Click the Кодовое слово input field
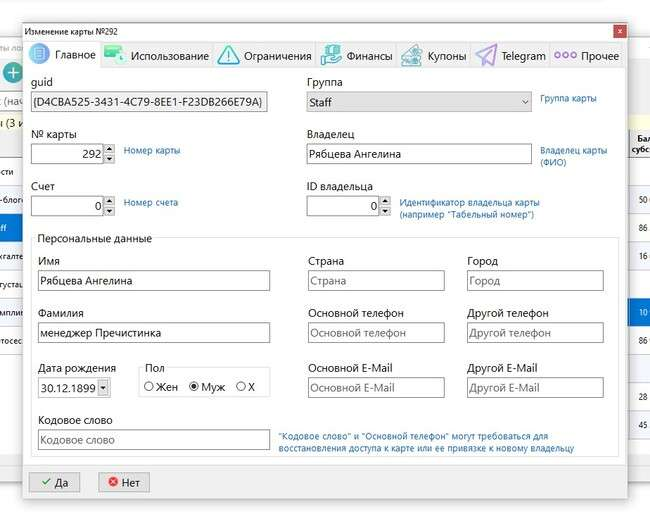 [151, 440]
